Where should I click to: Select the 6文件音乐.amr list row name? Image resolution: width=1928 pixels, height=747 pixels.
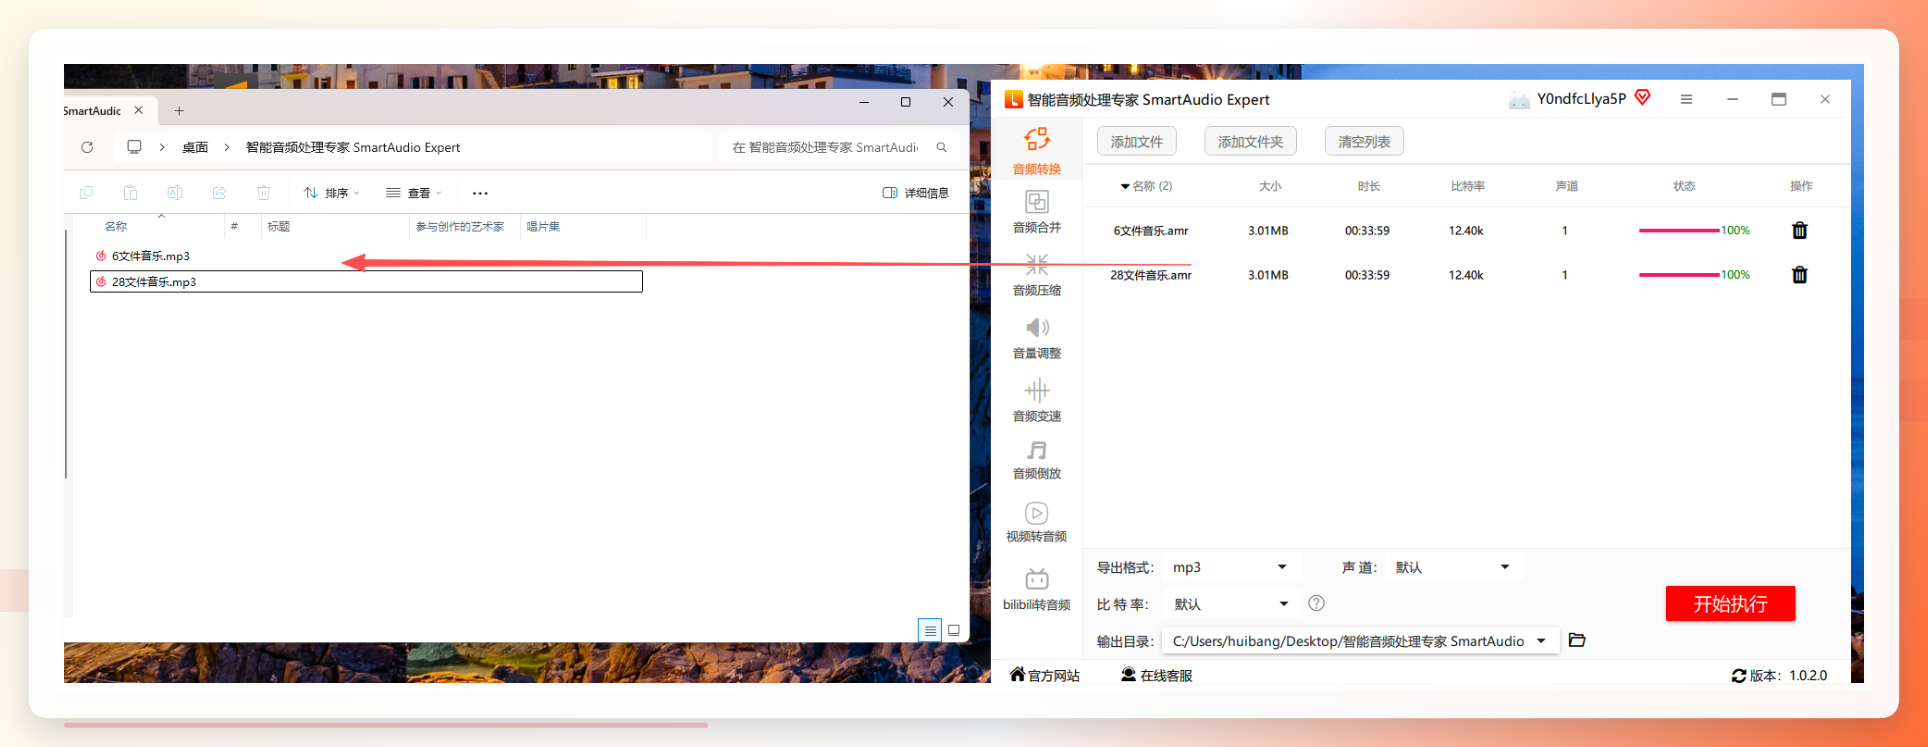coord(1151,231)
